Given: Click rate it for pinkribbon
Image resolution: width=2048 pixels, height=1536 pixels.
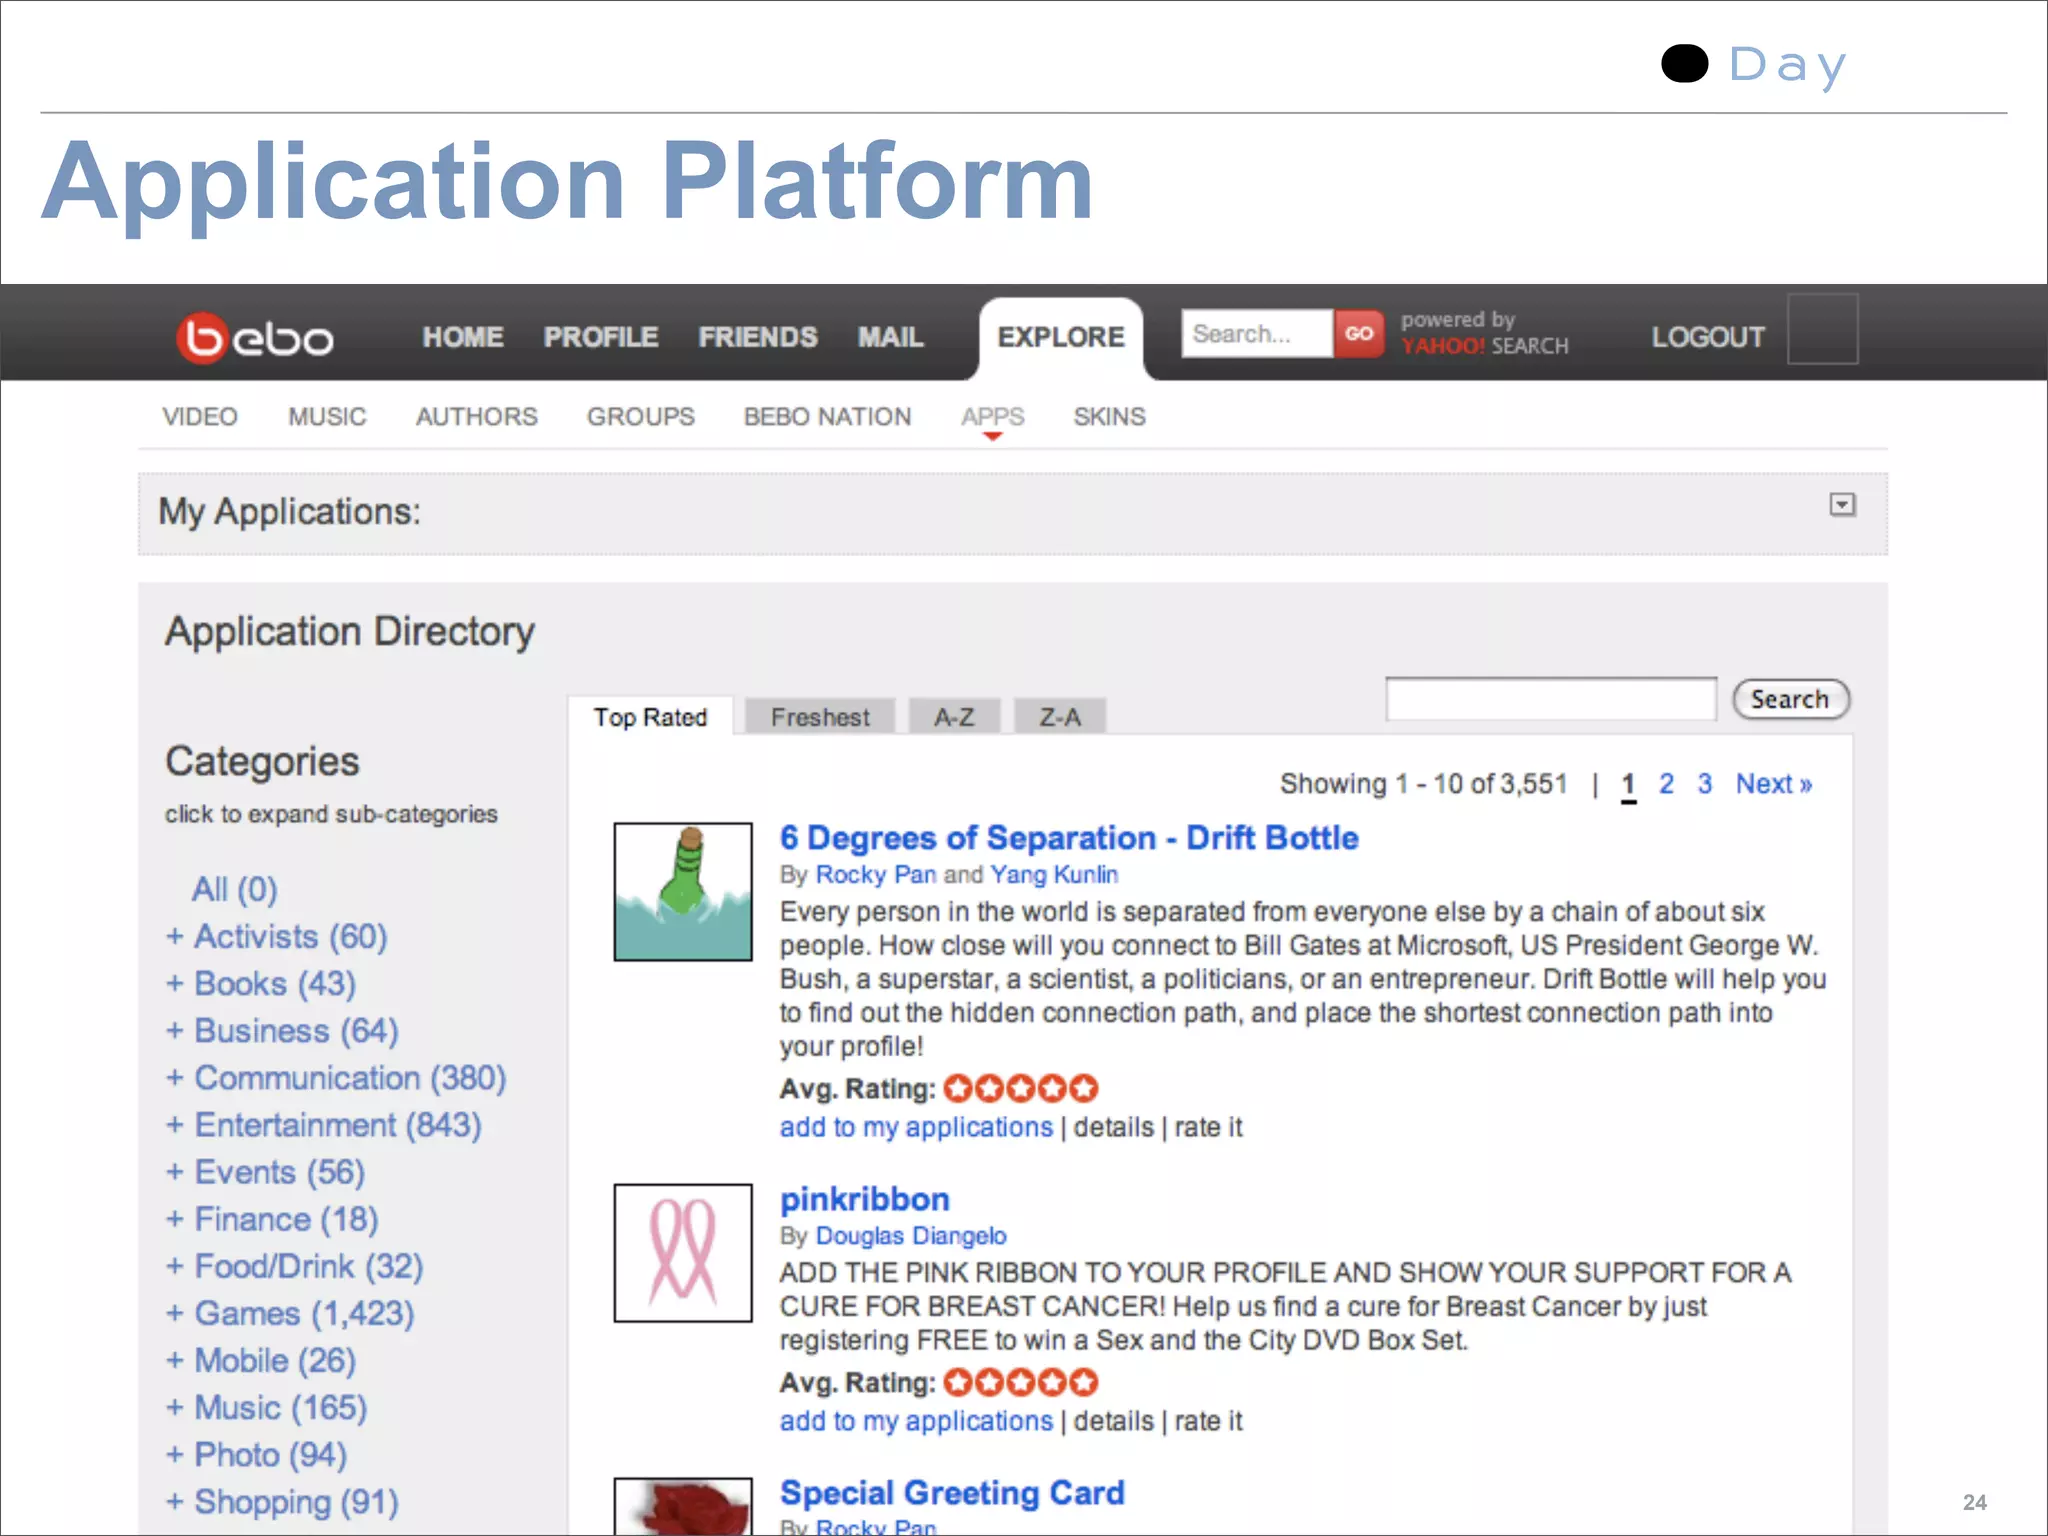Looking at the screenshot, I should [1208, 1421].
